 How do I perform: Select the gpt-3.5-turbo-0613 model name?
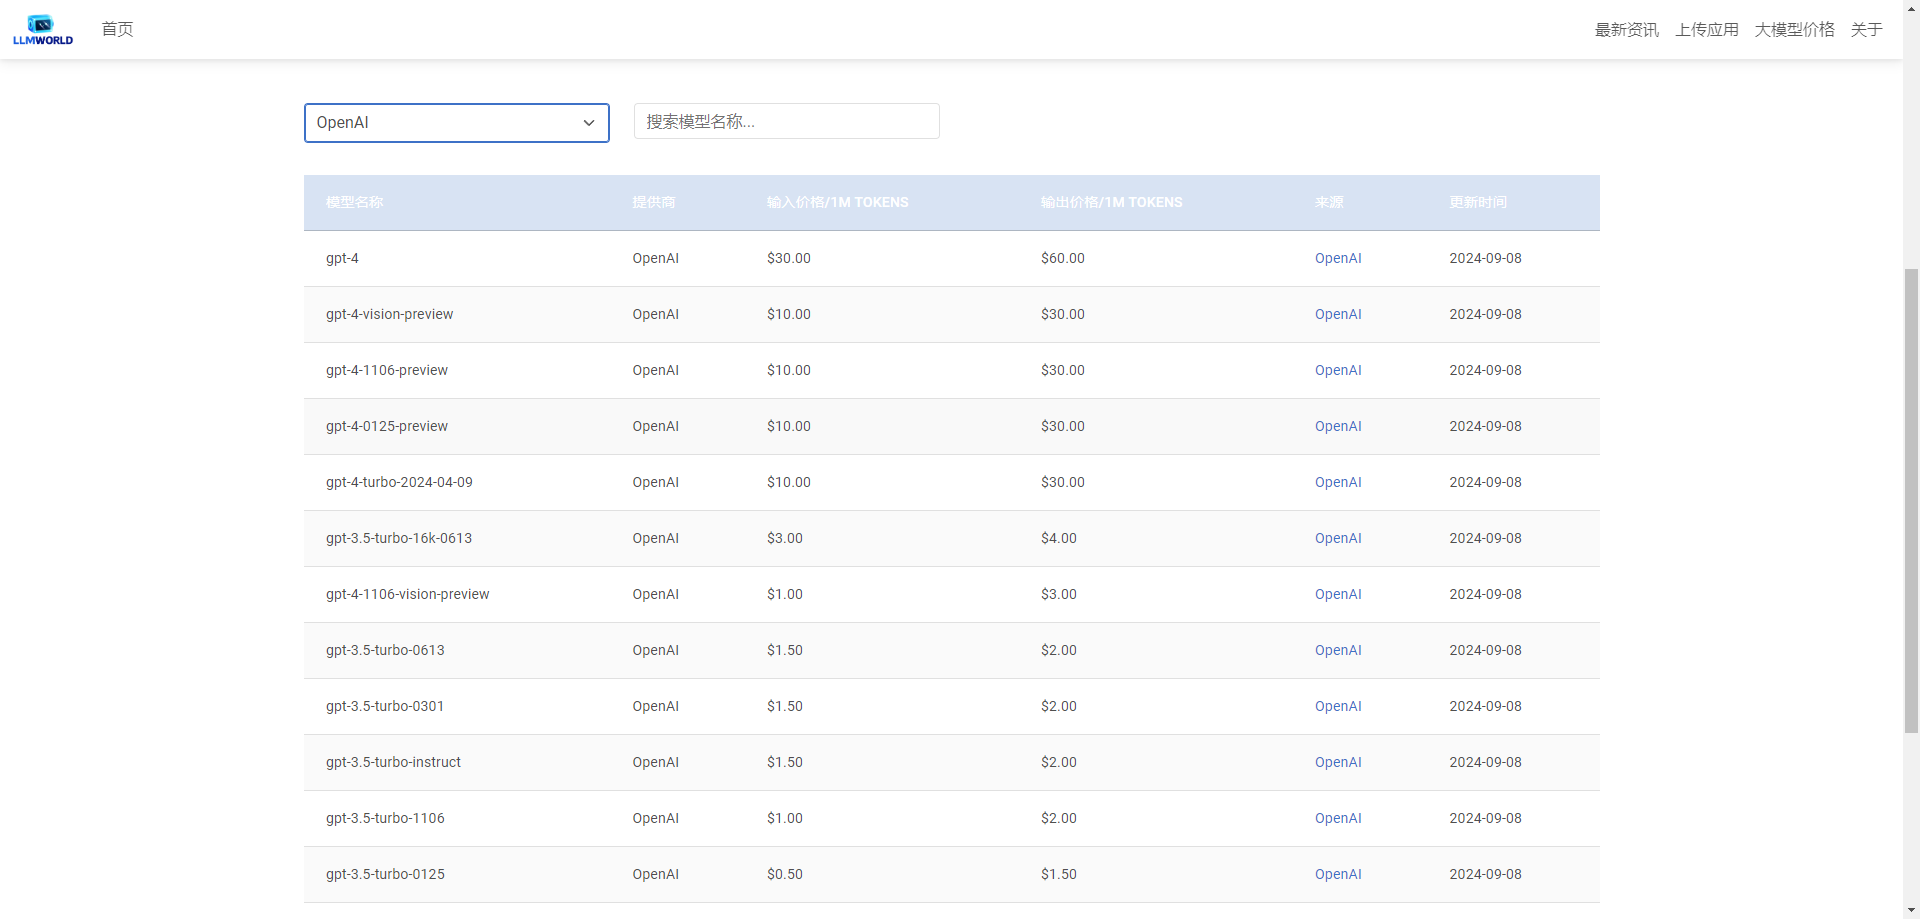pos(385,650)
